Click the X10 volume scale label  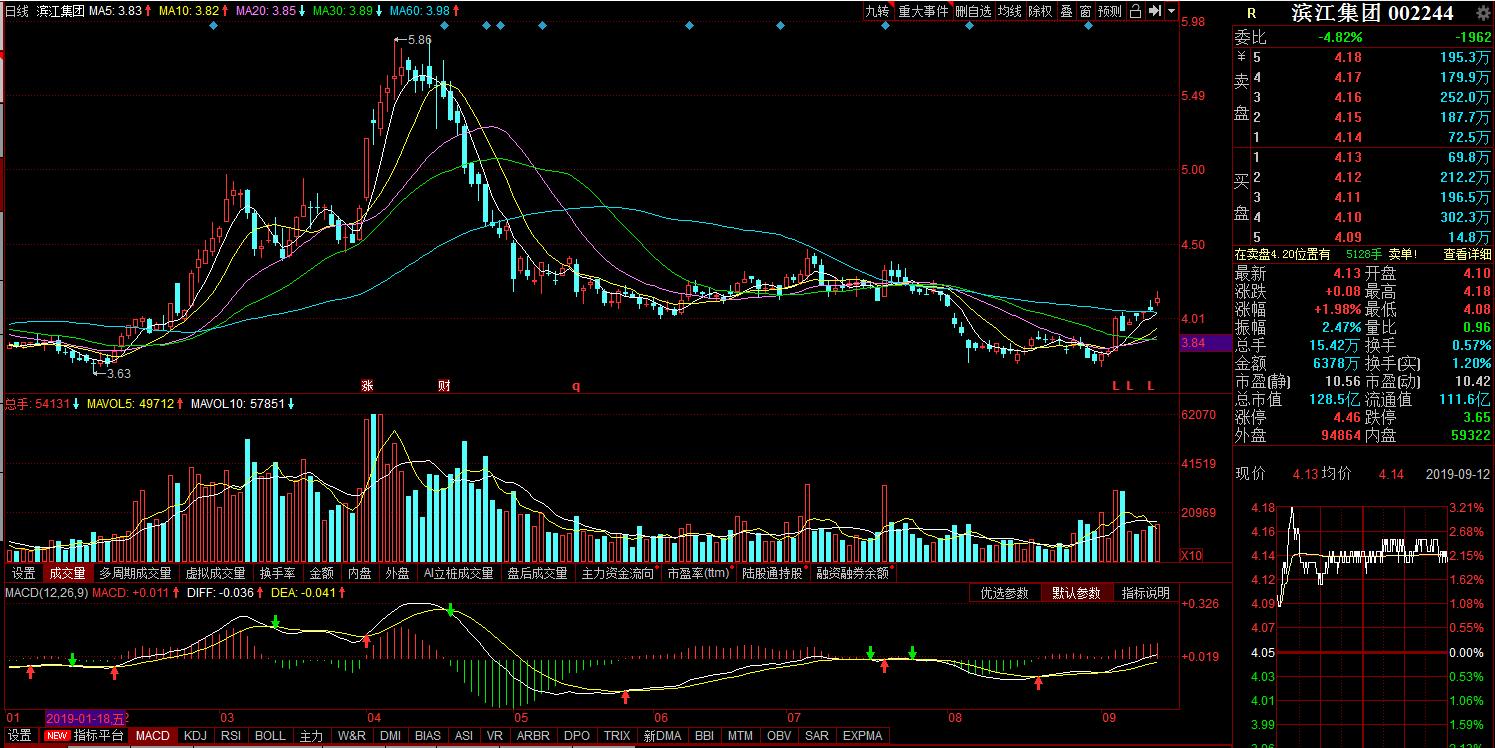(x=1191, y=555)
